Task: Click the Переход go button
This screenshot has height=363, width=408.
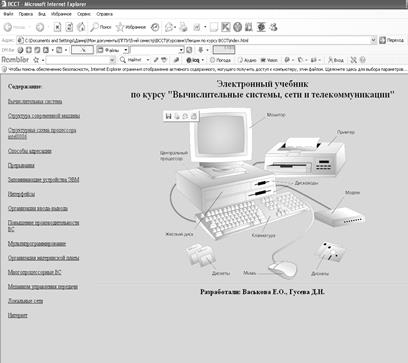Action: (x=392, y=40)
